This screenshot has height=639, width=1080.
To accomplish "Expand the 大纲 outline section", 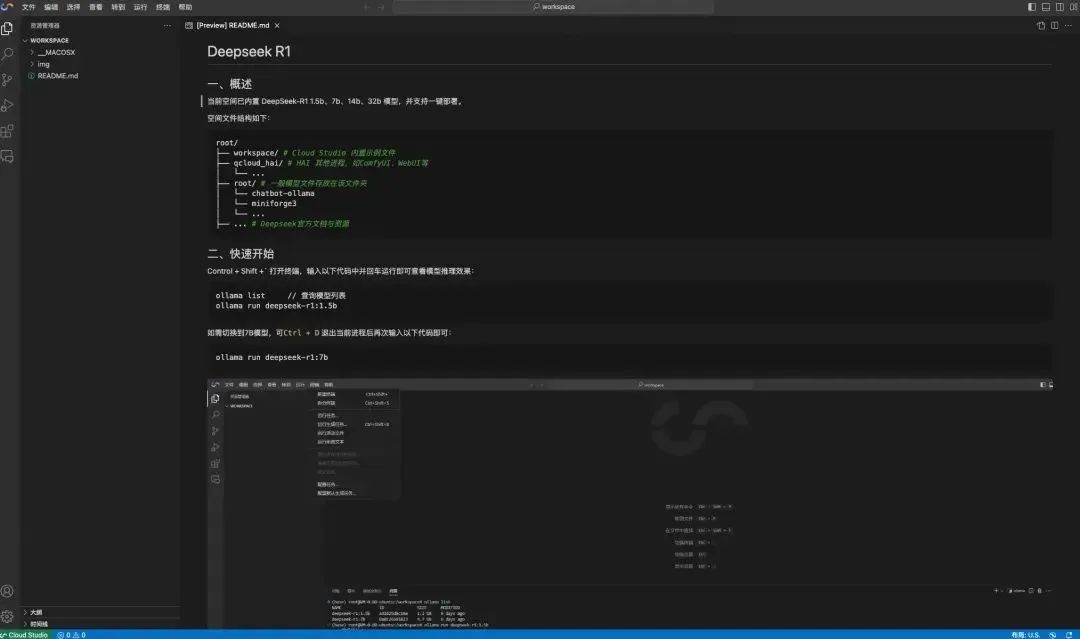I will [25, 612].
